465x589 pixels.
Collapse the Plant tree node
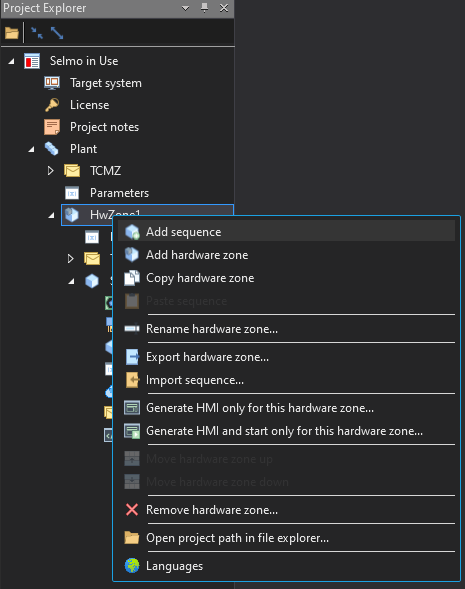(32, 150)
